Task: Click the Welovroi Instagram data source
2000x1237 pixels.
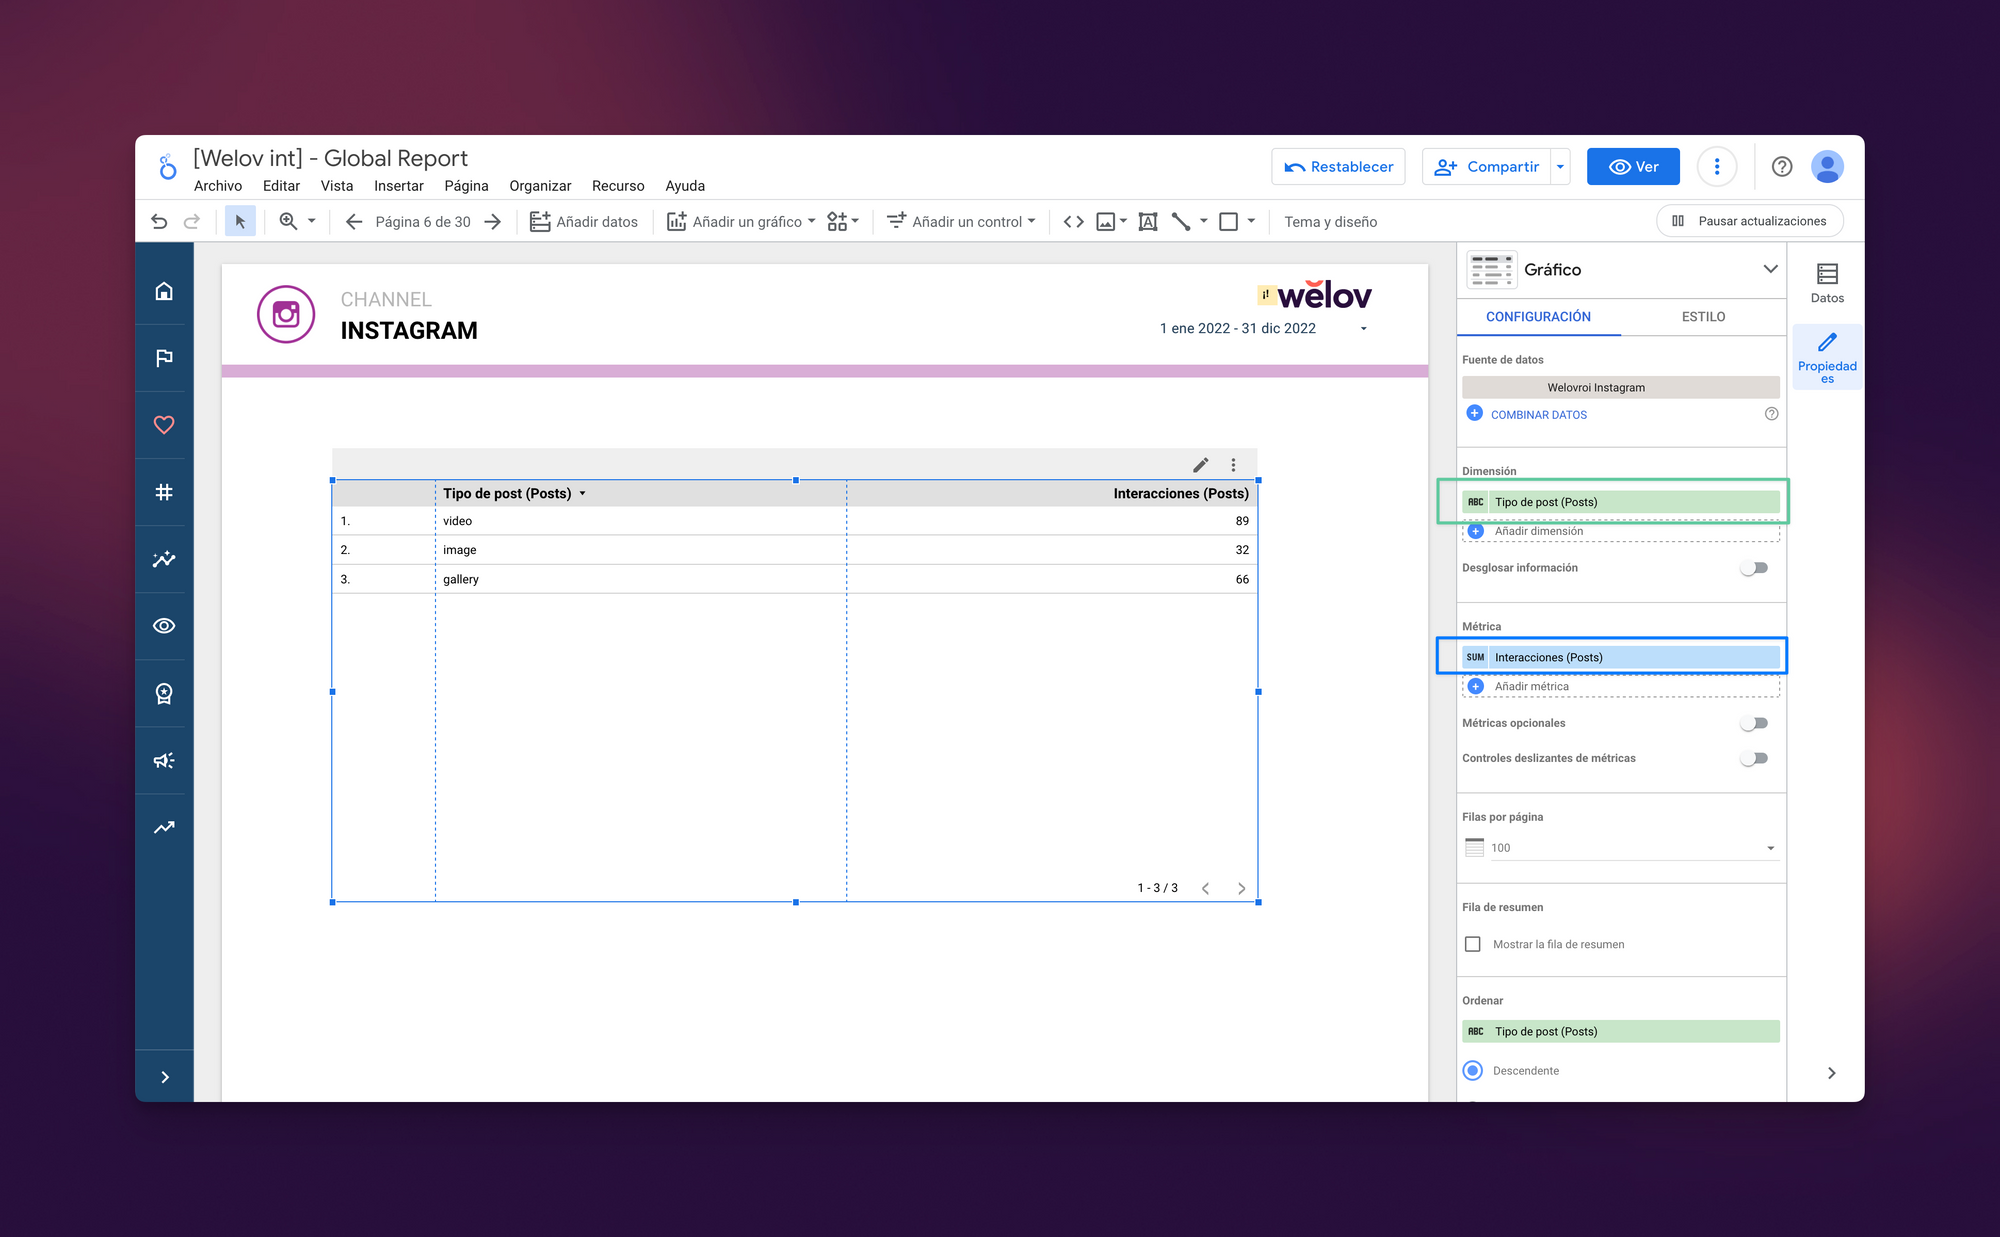Action: [x=1621, y=387]
